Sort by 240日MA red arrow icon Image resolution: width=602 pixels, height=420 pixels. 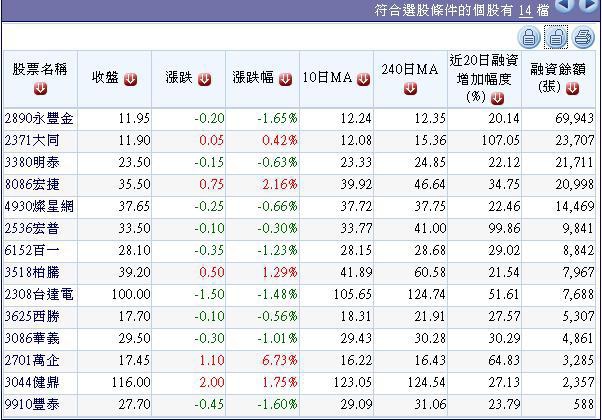click(x=410, y=89)
